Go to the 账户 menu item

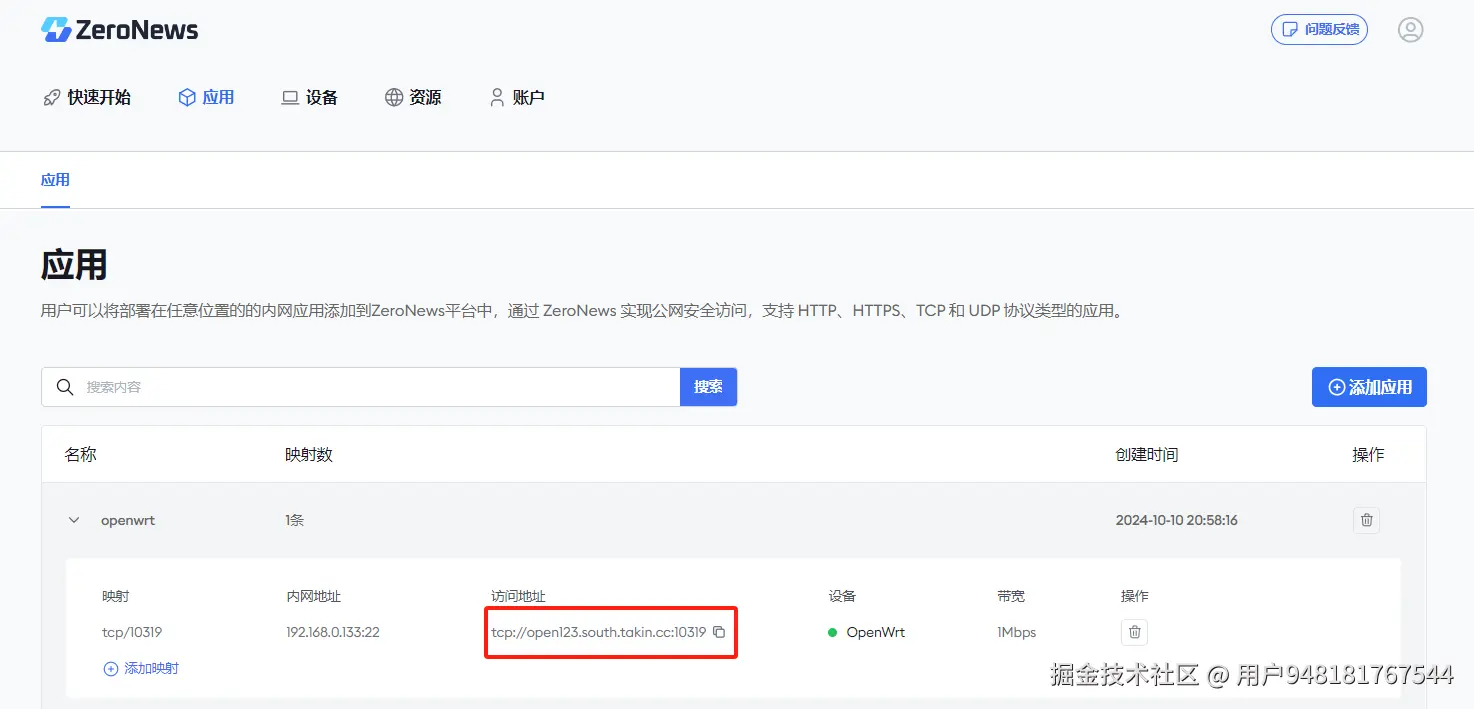(517, 98)
